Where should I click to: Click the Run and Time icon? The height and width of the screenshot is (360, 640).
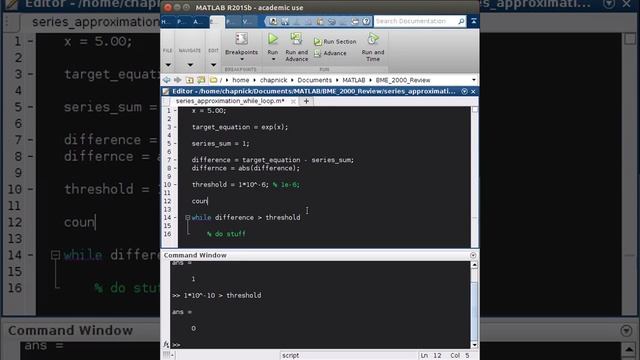click(373, 39)
